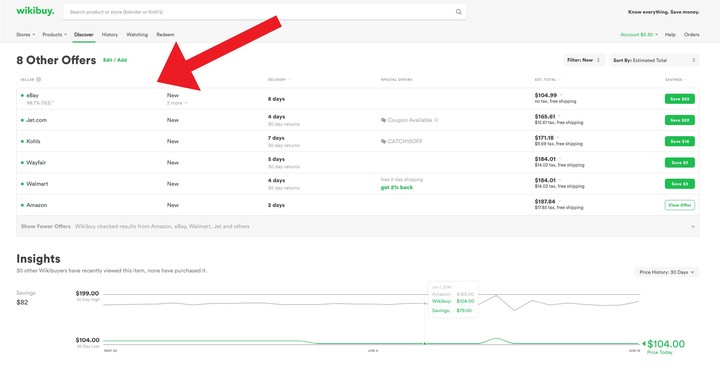
Task: Focus the product or store search field
Action: pyautogui.click(x=264, y=12)
